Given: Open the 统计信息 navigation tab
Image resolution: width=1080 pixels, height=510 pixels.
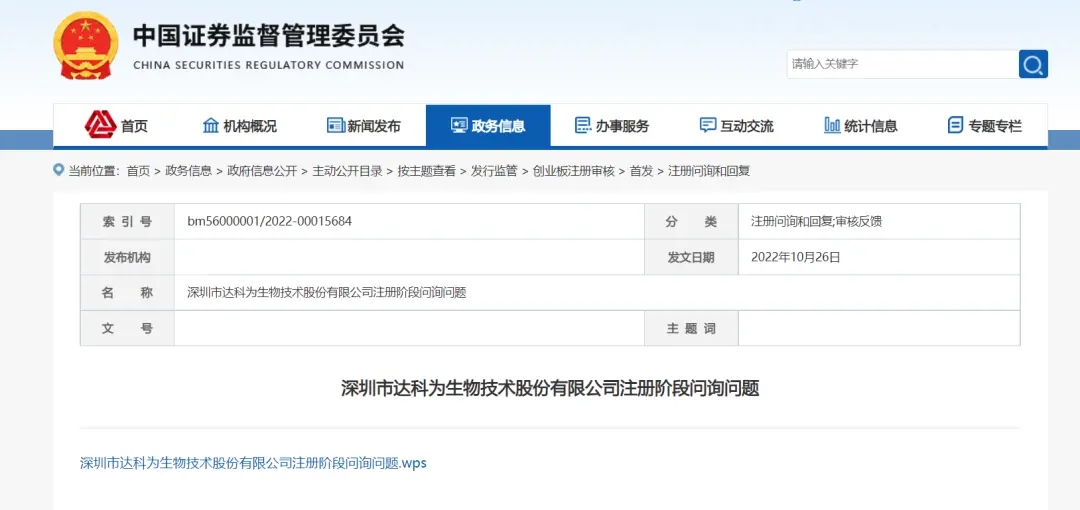Looking at the screenshot, I should pos(861,125).
